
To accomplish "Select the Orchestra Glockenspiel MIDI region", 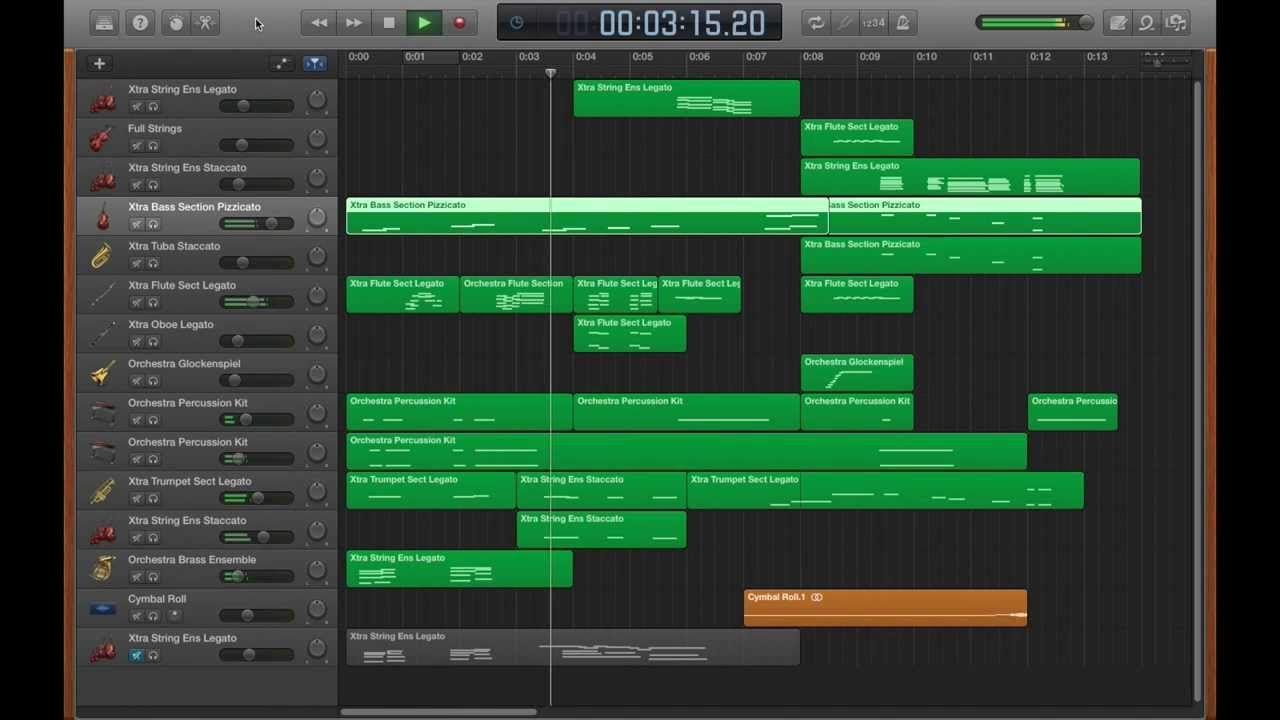I will click(857, 373).
